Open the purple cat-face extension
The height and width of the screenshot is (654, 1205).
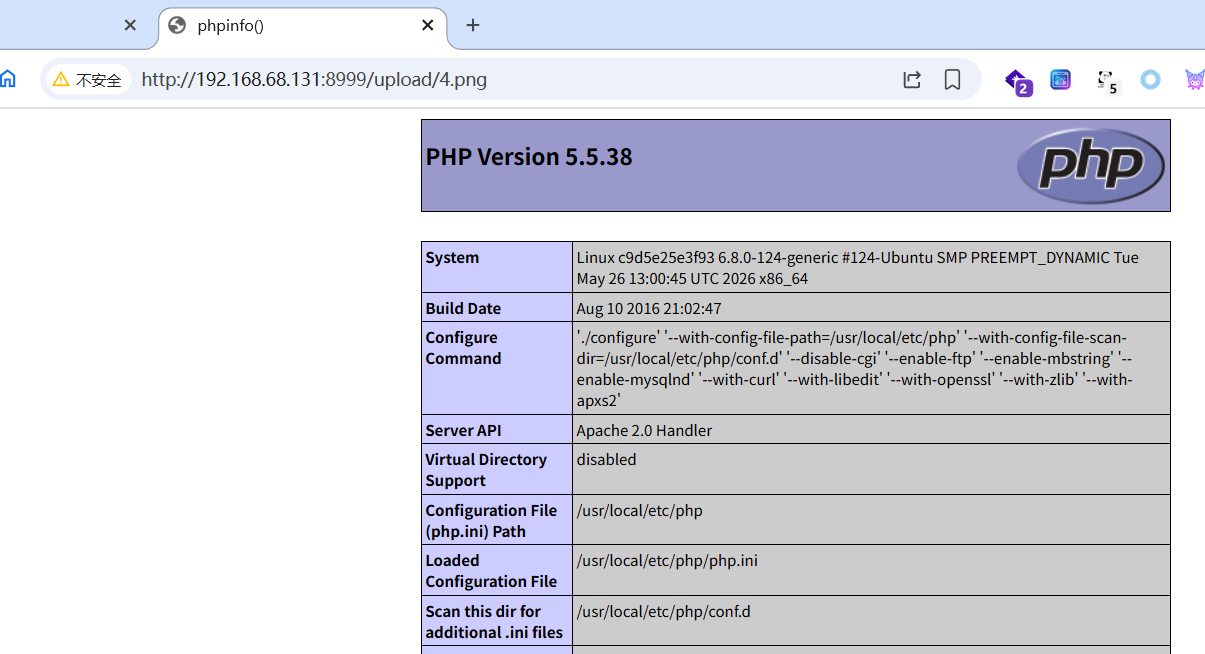point(1195,80)
